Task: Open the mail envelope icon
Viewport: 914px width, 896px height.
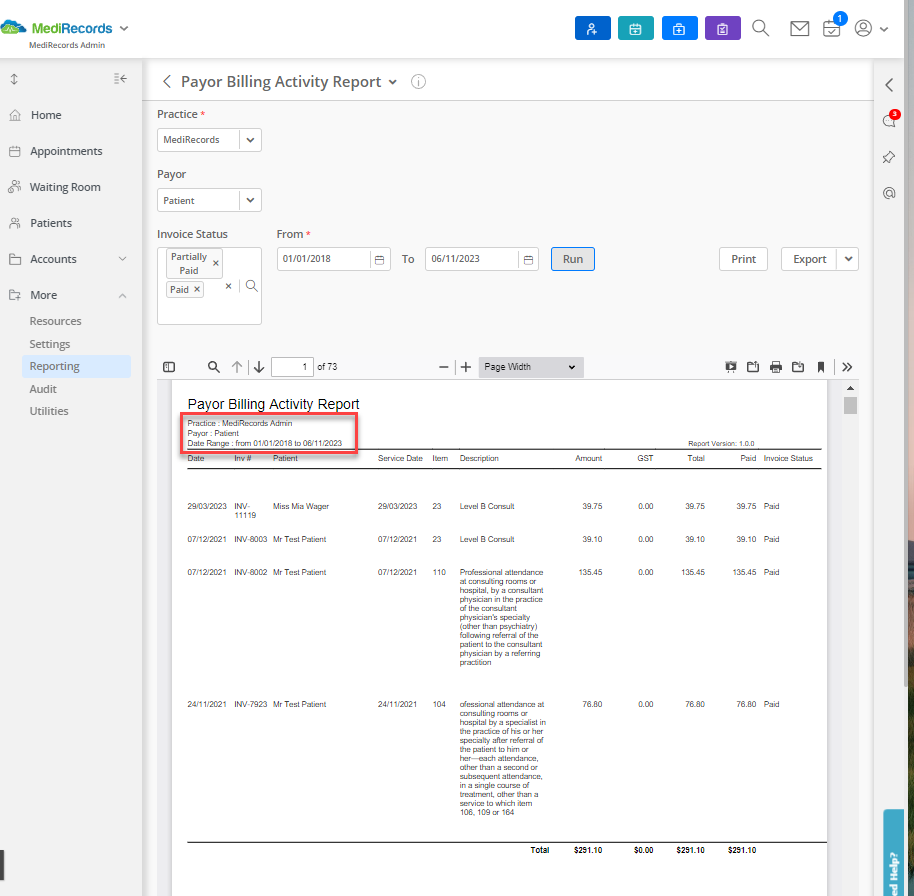Action: 799,28
